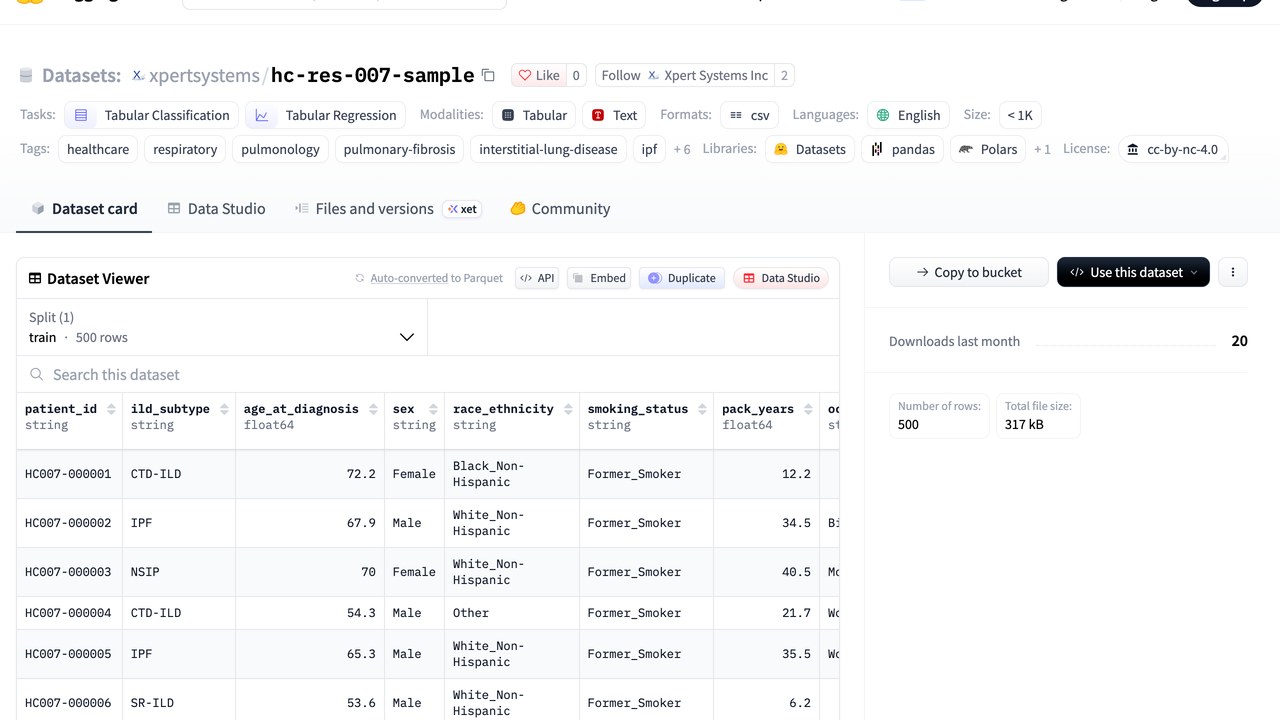Click the interstitial-lung-disease tag

[x=548, y=149]
